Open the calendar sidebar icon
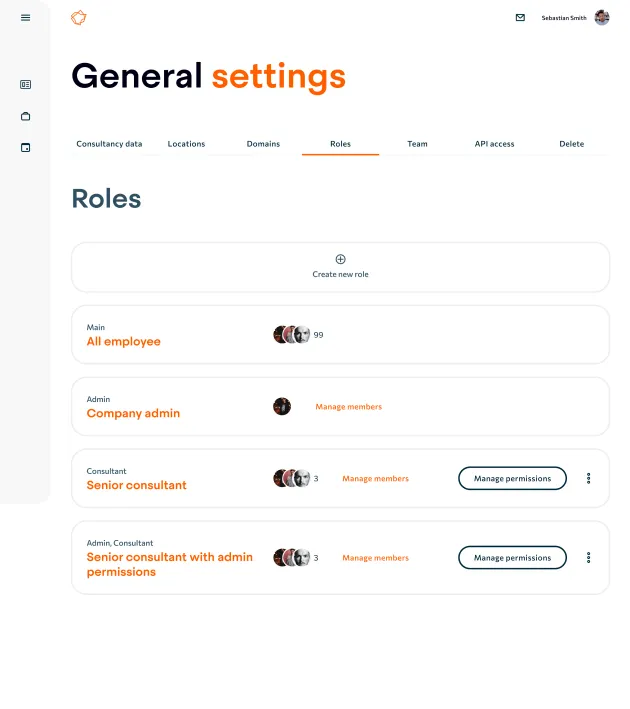 [25, 148]
